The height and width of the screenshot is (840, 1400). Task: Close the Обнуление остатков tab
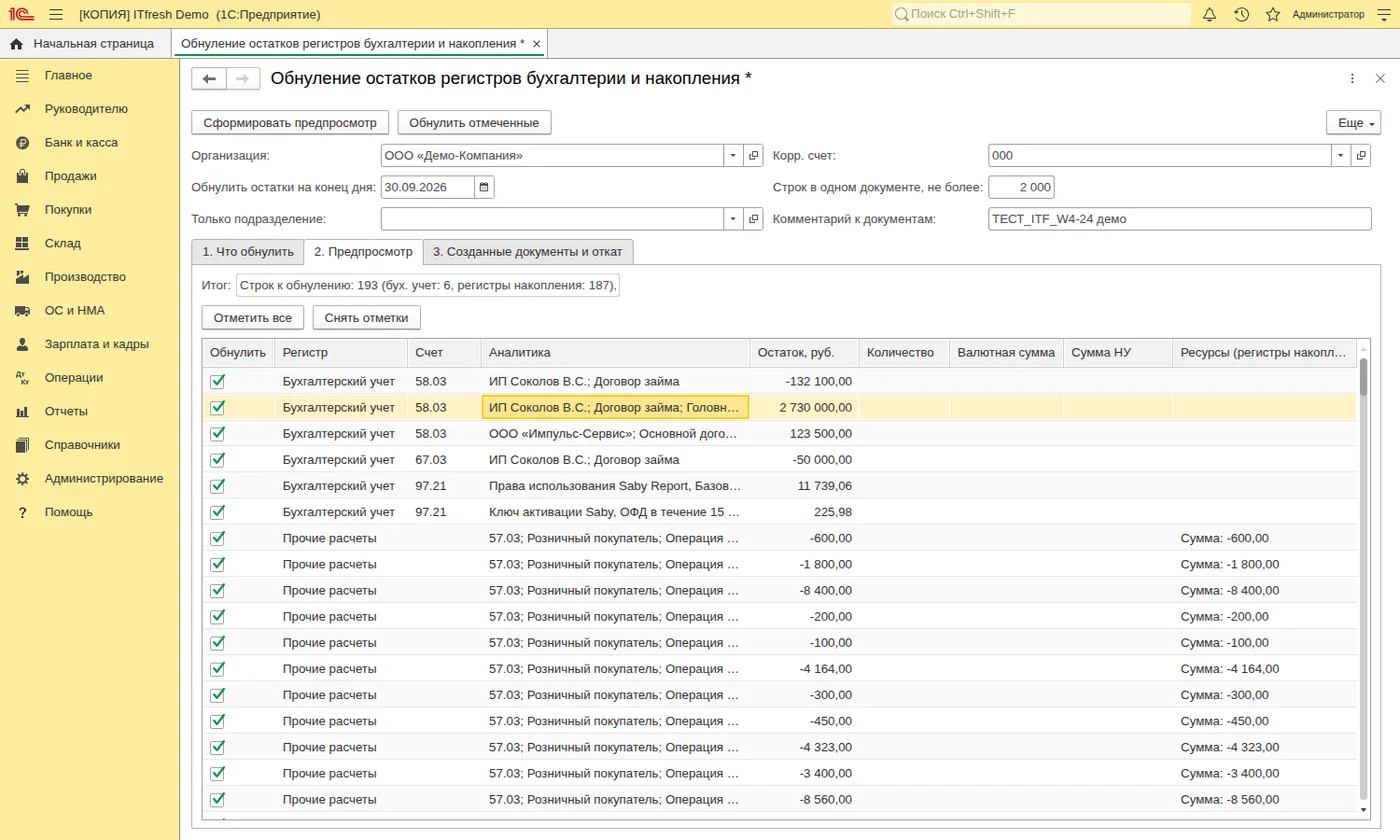click(x=537, y=44)
